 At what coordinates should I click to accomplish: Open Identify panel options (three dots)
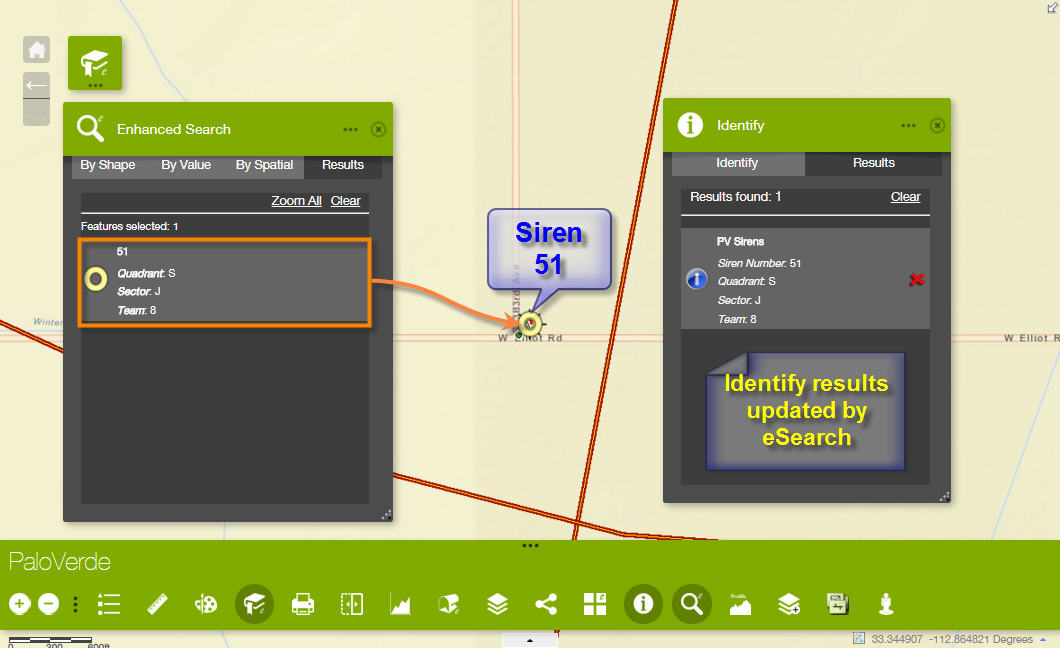[x=909, y=125]
